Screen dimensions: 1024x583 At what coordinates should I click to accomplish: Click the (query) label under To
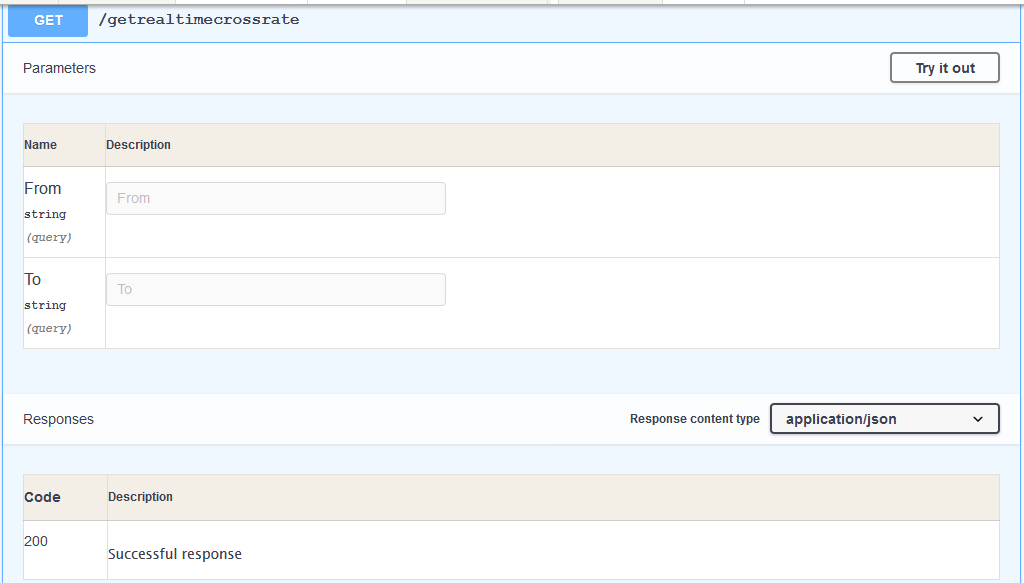(x=48, y=328)
